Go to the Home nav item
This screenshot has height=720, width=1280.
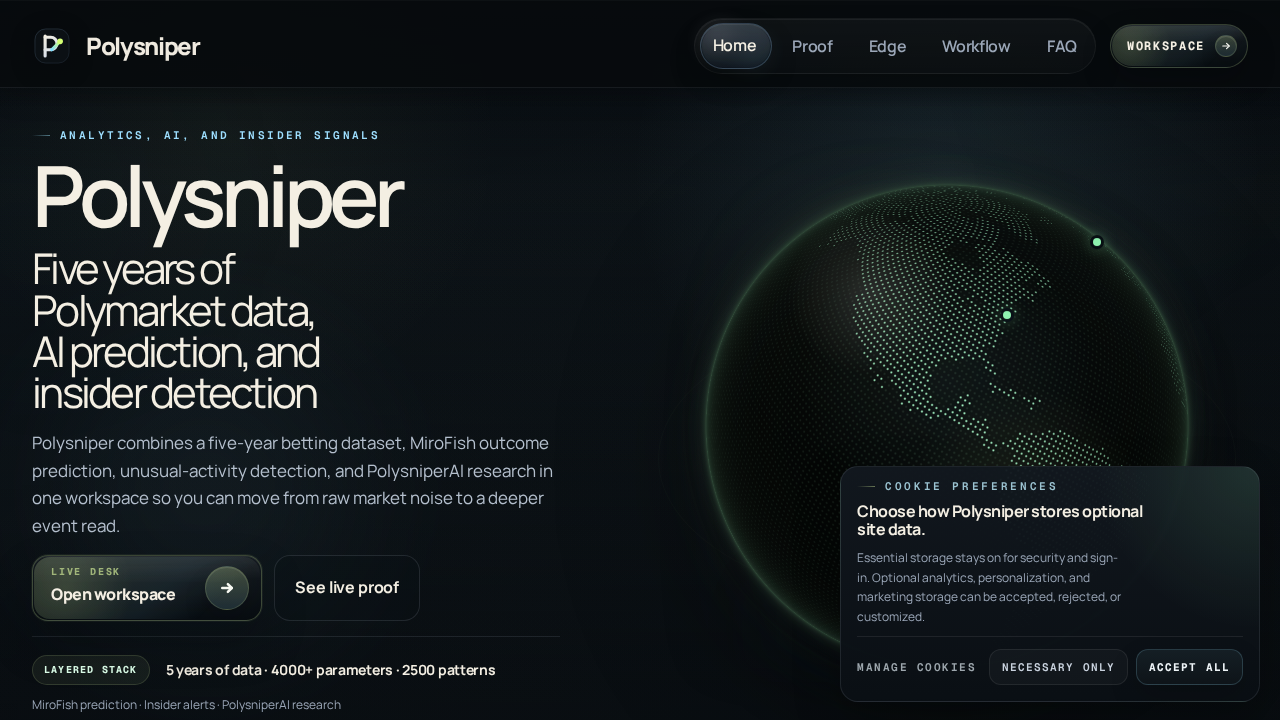[735, 46]
